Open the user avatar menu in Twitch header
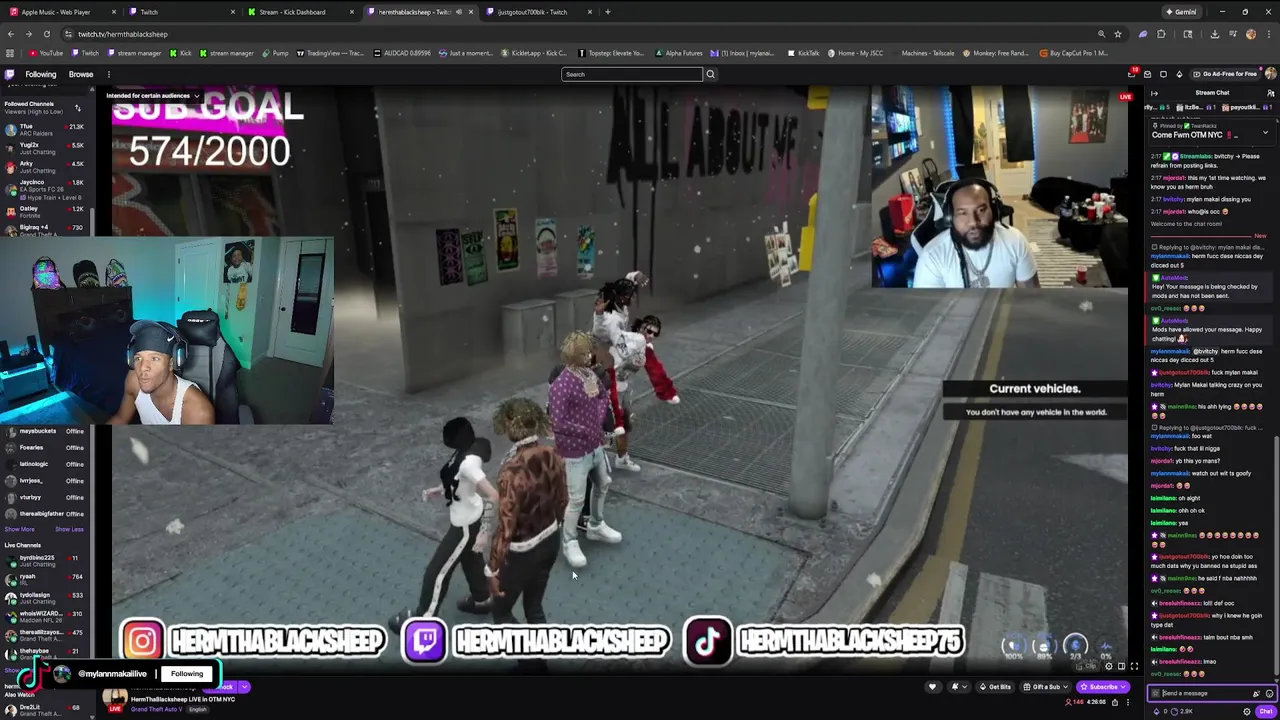Viewport: 1280px width, 720px height. pos(1270,73)
